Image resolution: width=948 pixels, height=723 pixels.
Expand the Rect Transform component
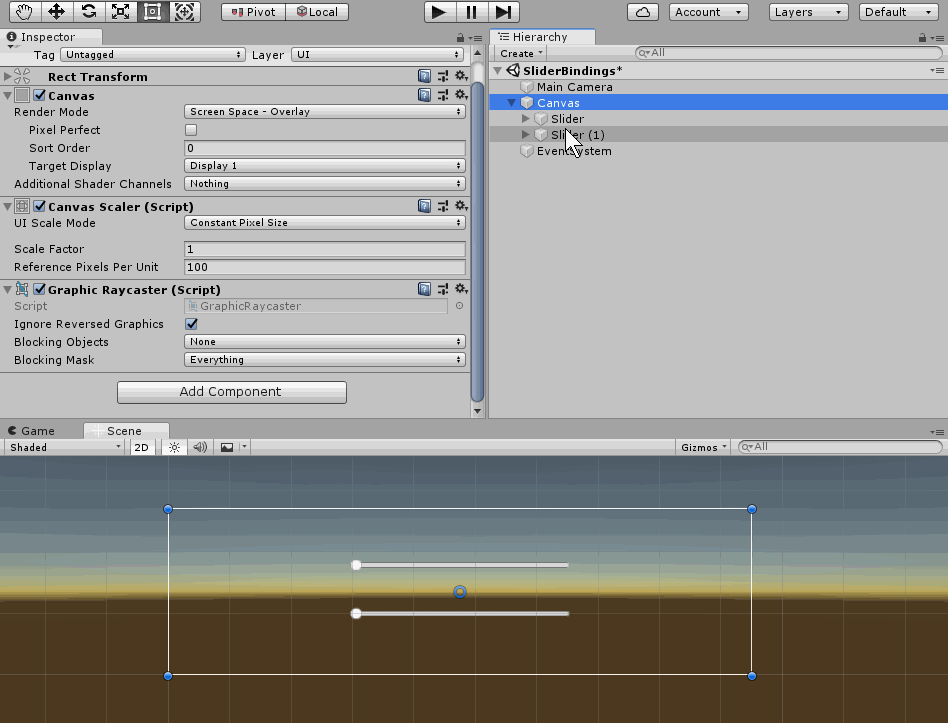7,76
